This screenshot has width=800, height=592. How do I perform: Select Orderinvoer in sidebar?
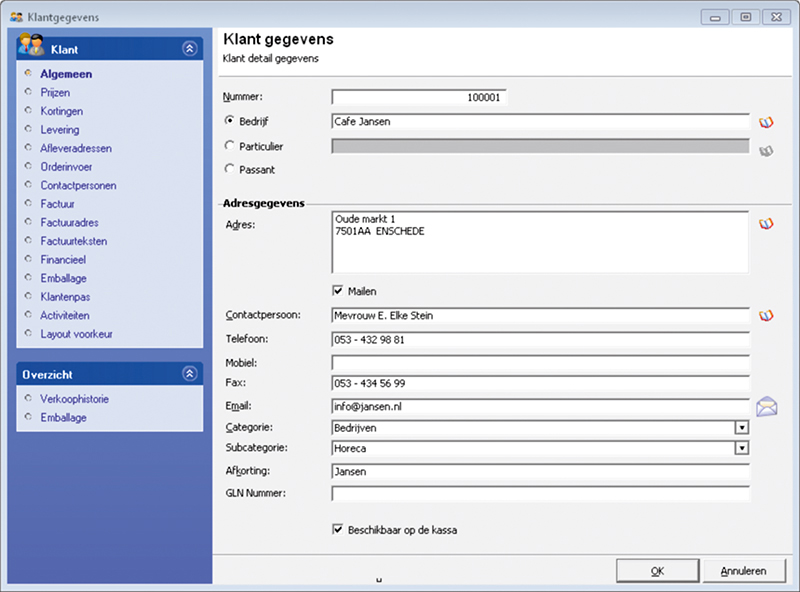point(66,167)
